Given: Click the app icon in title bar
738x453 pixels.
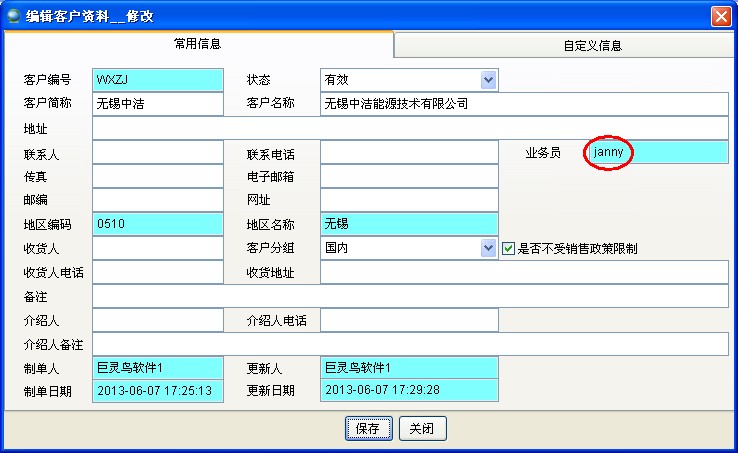Looking at the screenshot, I should tap(13, 16).
